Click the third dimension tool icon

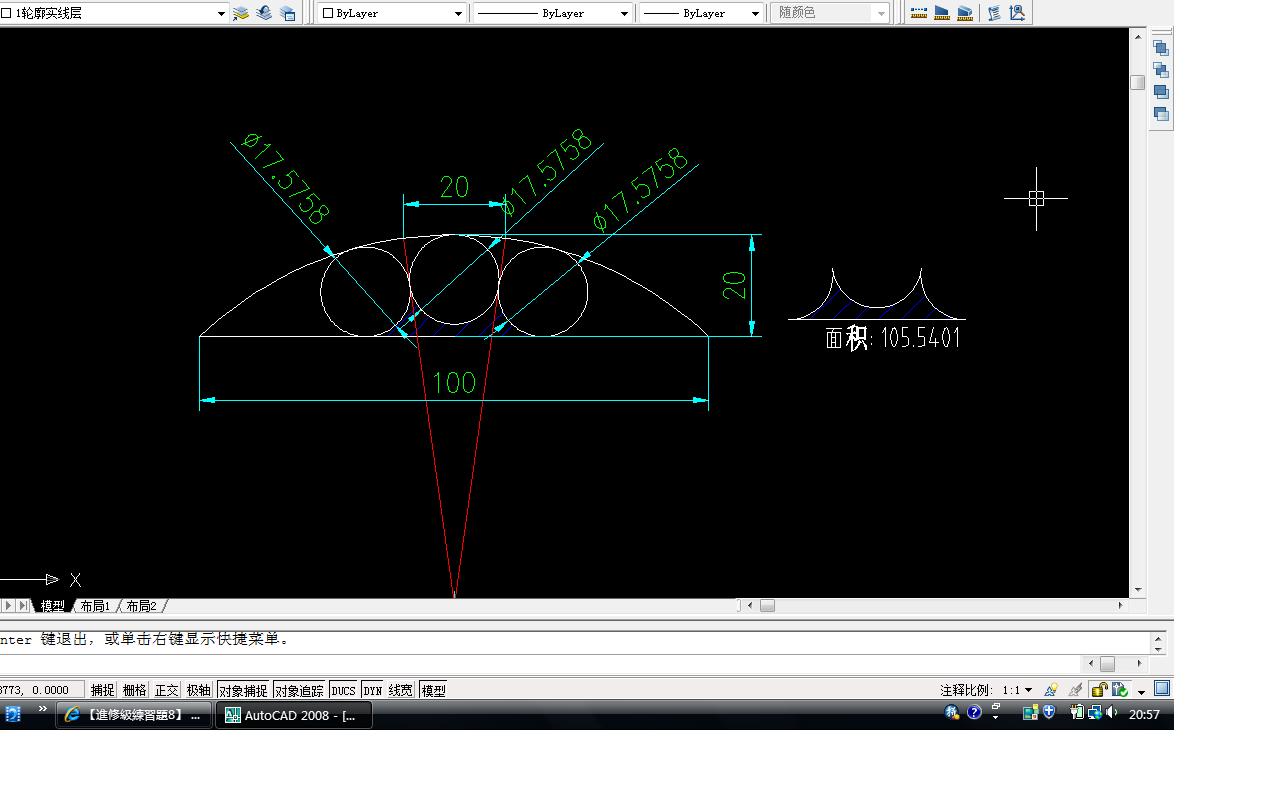tap(965, 13)
